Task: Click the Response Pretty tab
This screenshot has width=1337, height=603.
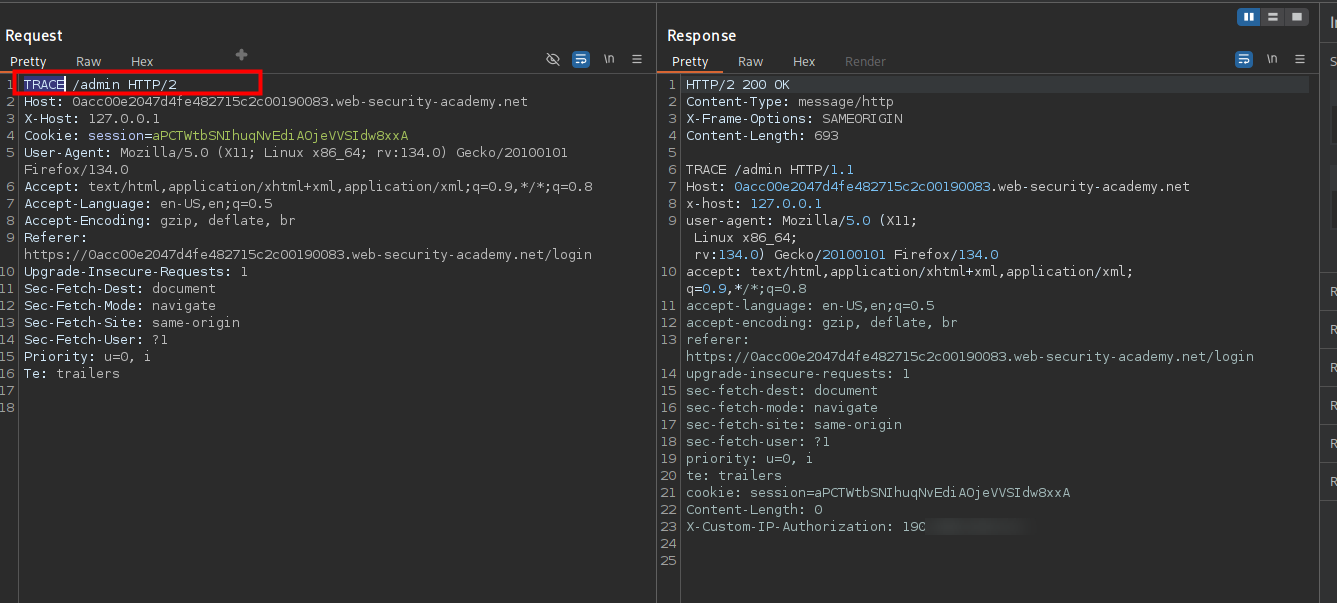Action: 690,62
